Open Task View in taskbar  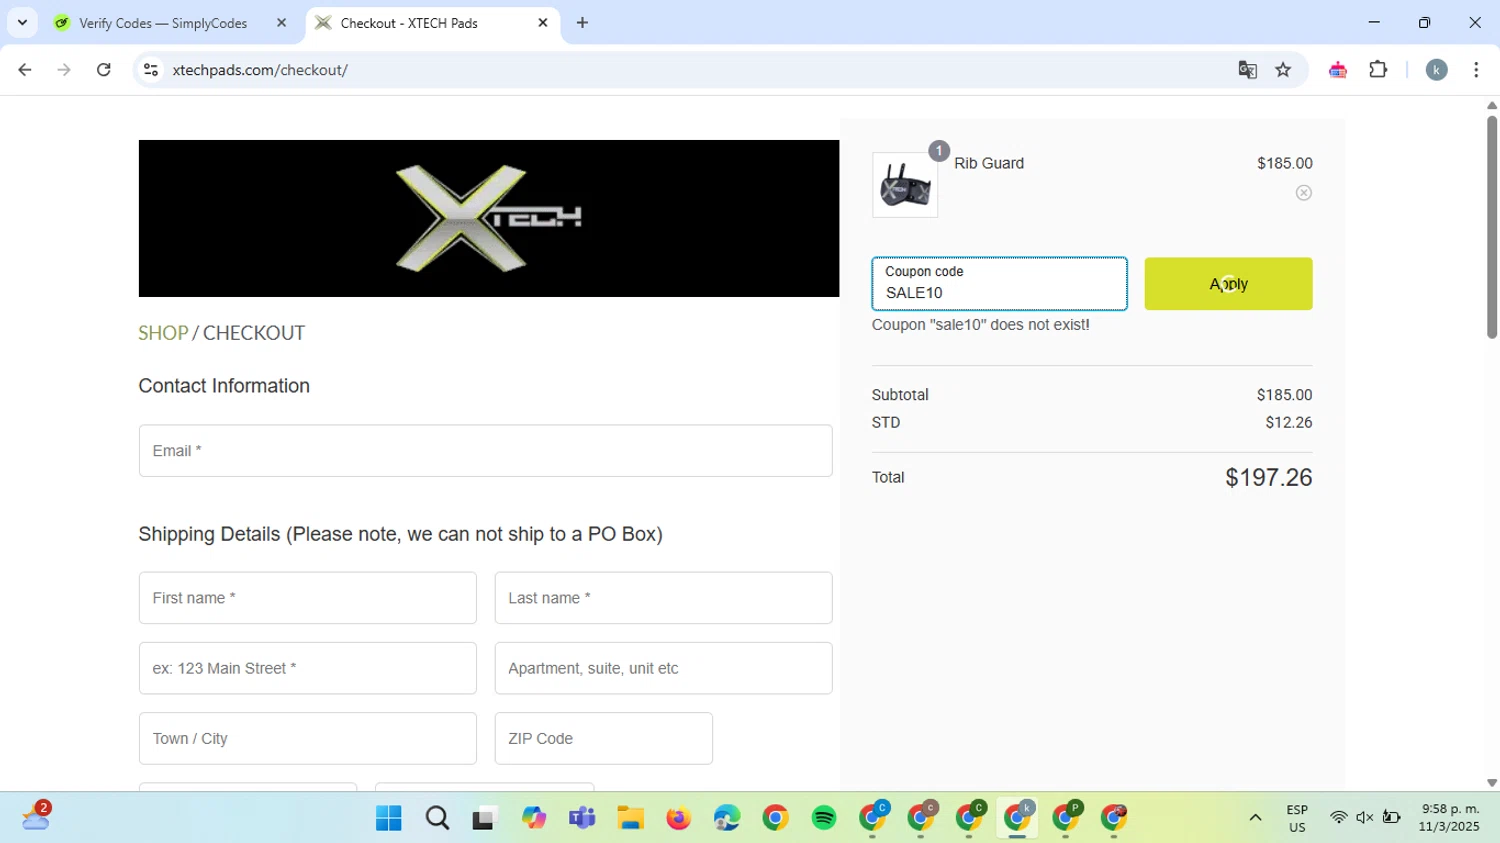click(x=485, y=818)
